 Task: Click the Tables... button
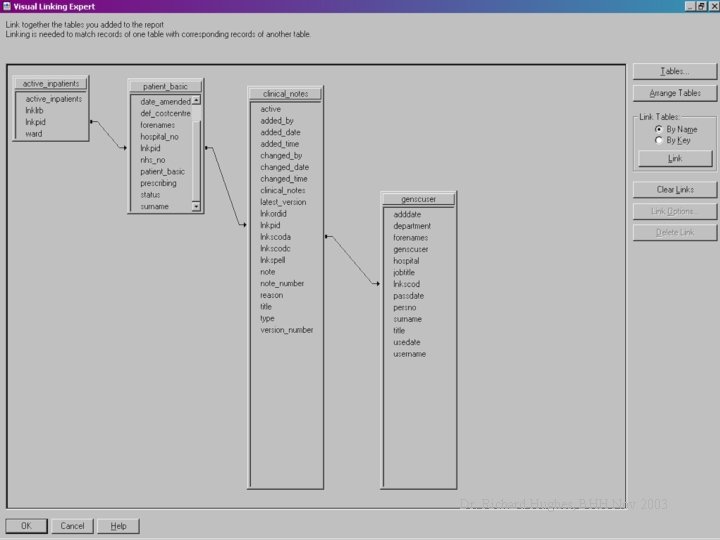675,71
